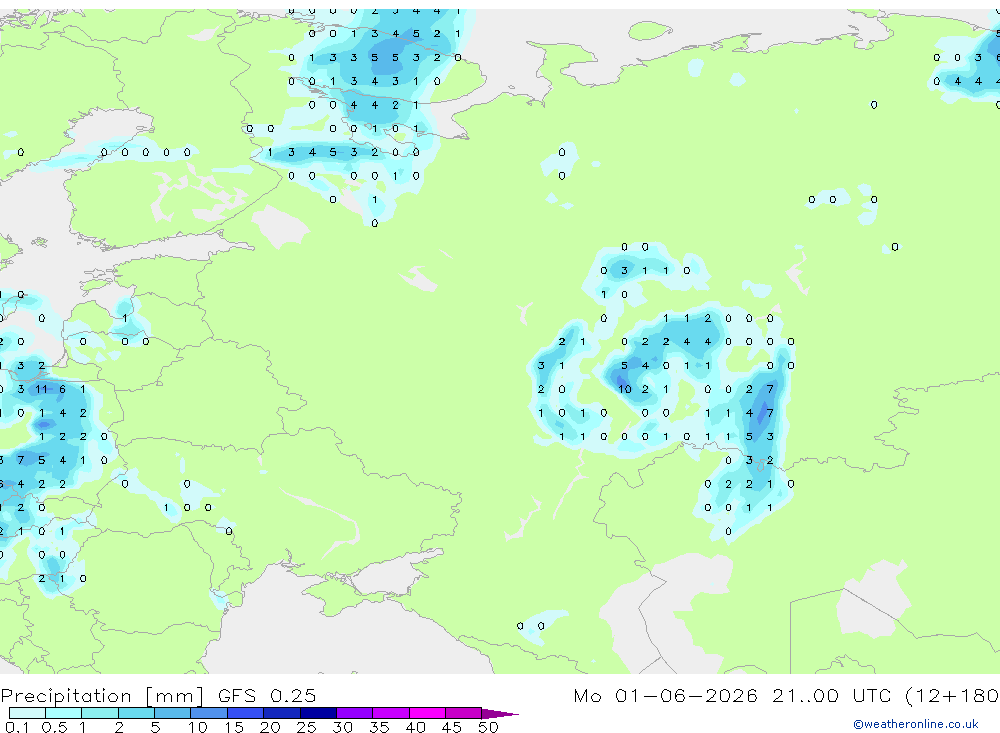Click the 0.5–1 mm legend swatch
1000x733 pixels.
tap(64, 713)
